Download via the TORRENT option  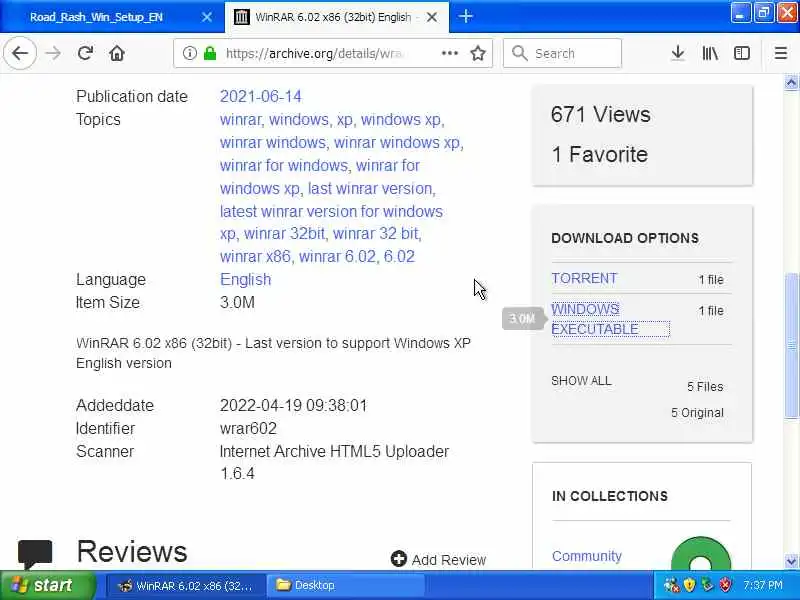pos(584,279)
